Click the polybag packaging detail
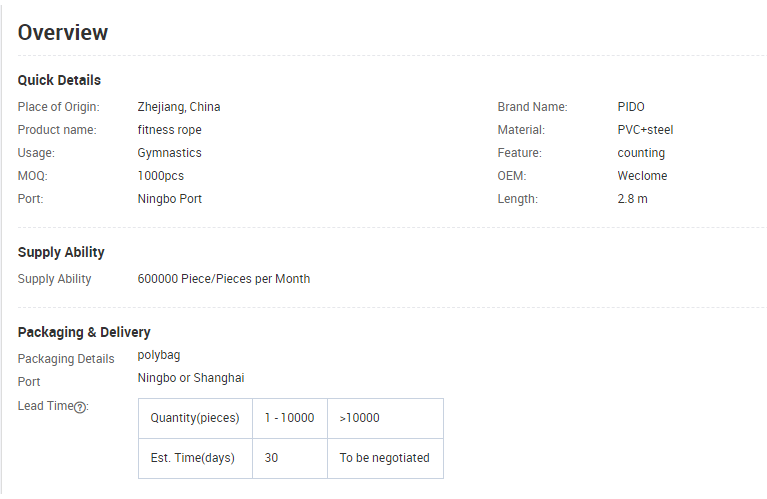The width and height of the screenshot is (767, 499). coord(159,355)
